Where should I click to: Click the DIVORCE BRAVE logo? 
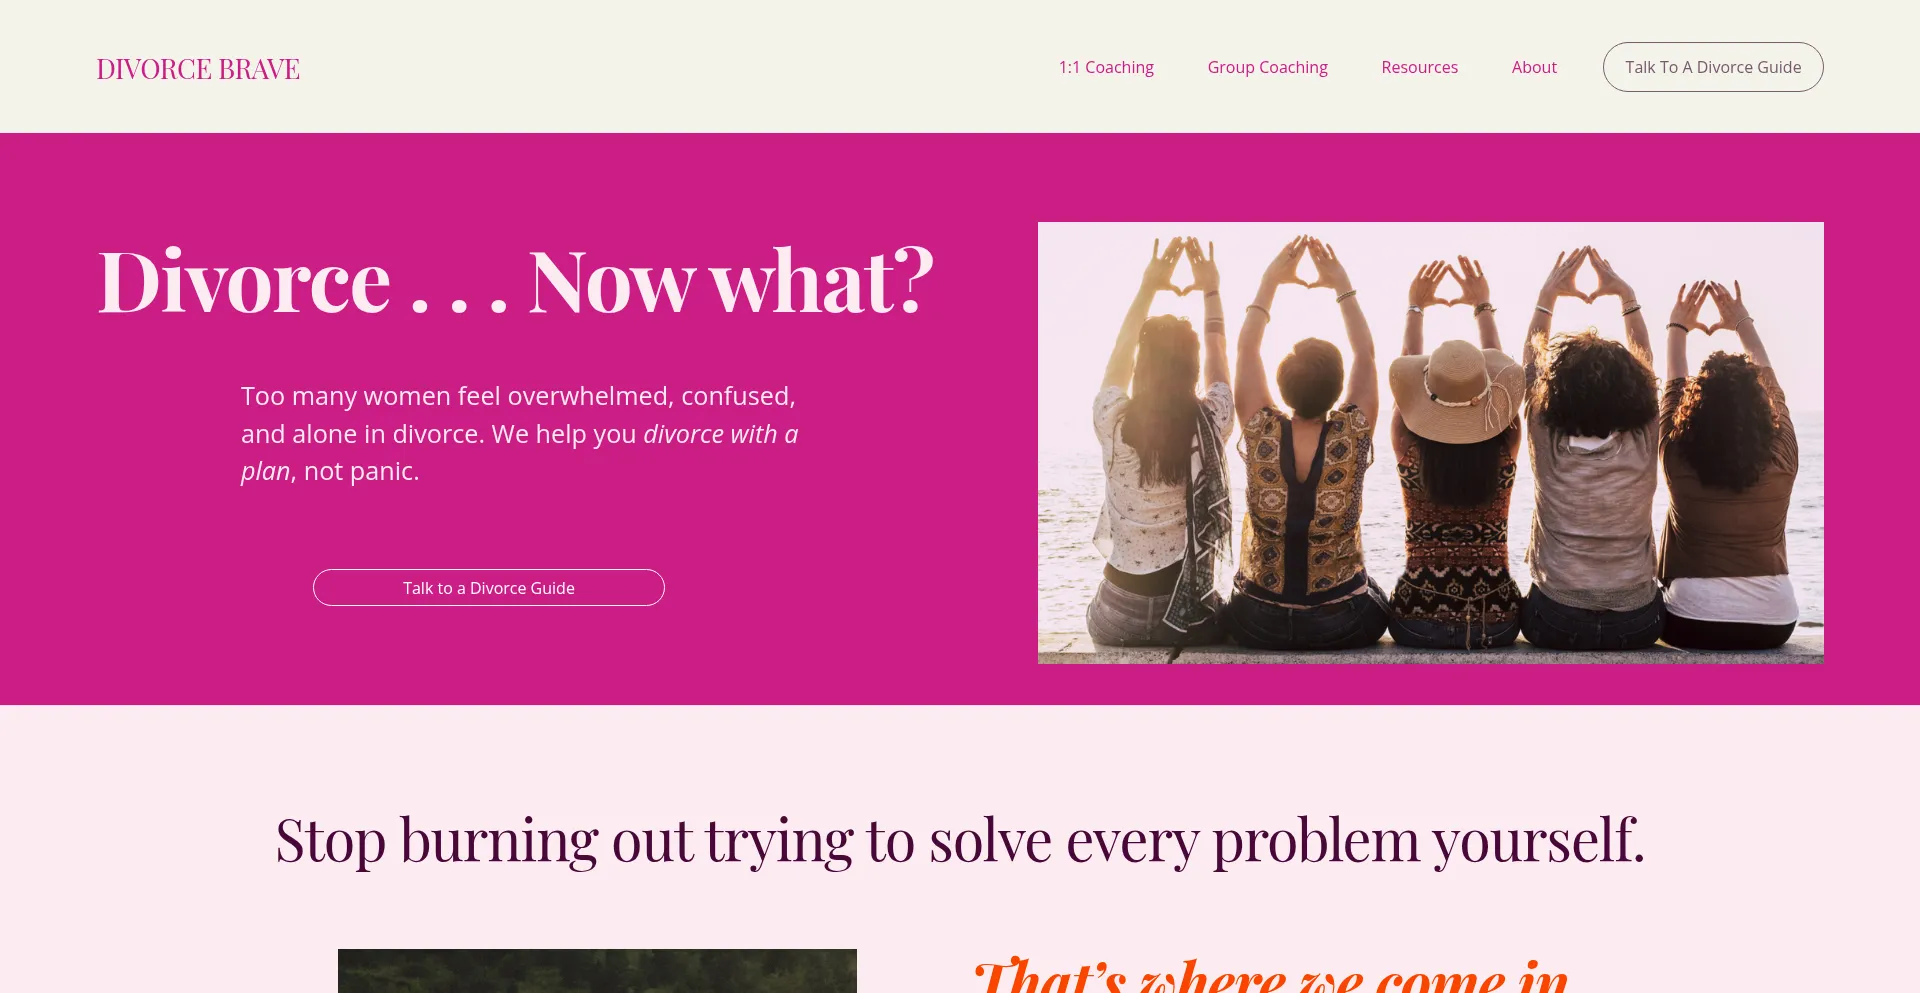click(198, 69)
